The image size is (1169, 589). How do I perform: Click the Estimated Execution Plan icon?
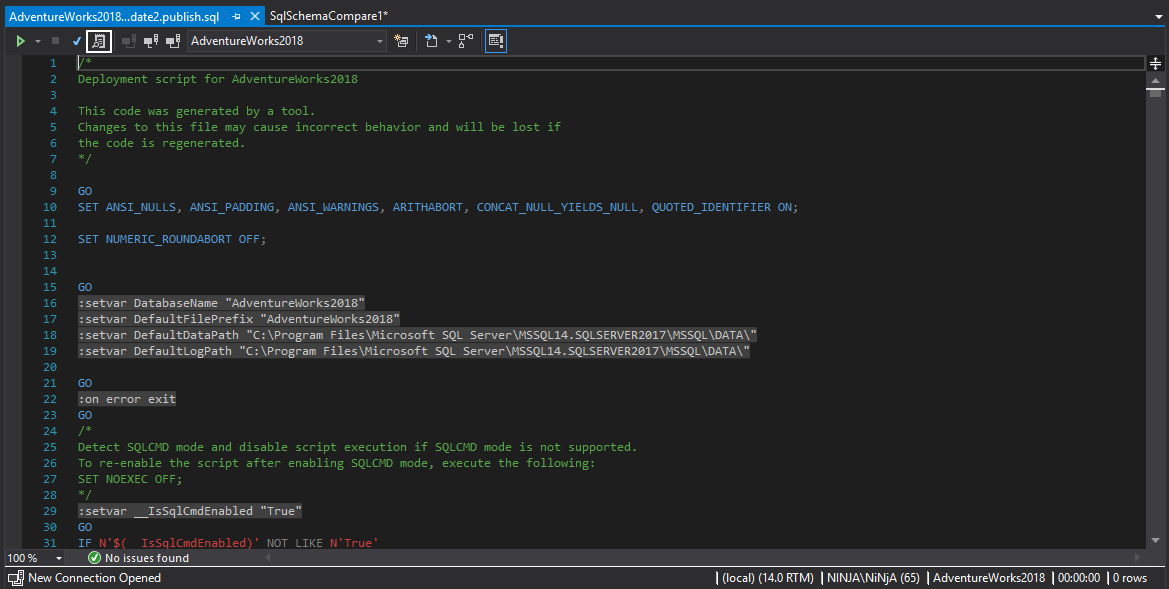tap(401, 41)
